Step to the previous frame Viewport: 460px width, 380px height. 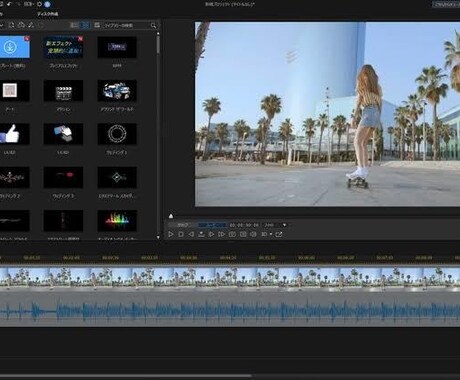coord(191,234)
